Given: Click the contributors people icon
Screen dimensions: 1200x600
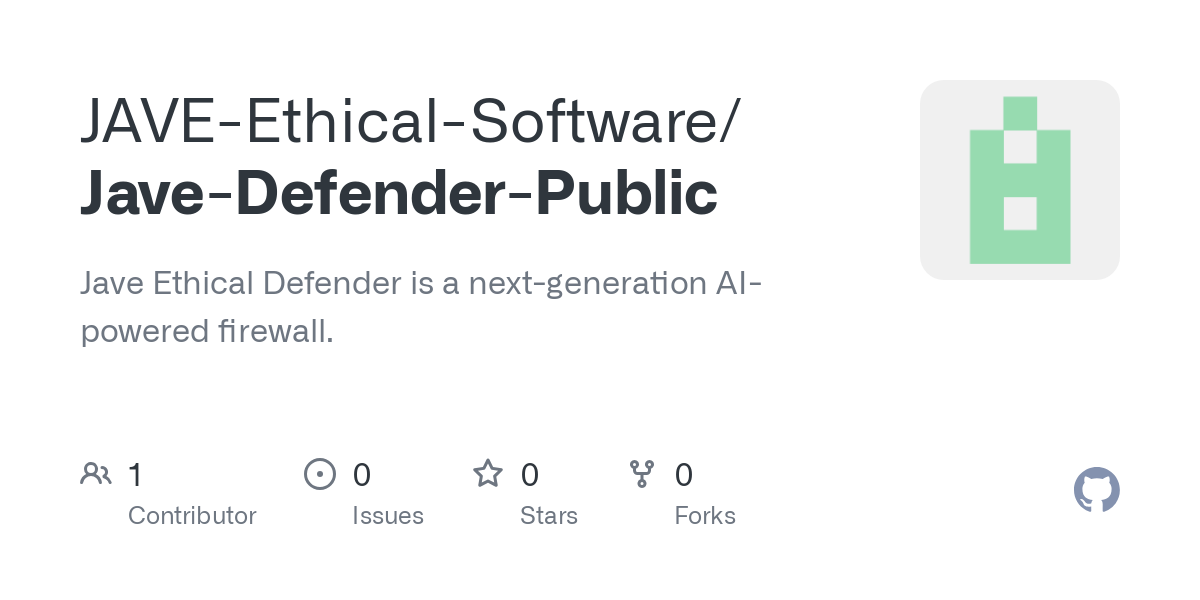Looking at the screenshot, I should [x=96, y=474].
